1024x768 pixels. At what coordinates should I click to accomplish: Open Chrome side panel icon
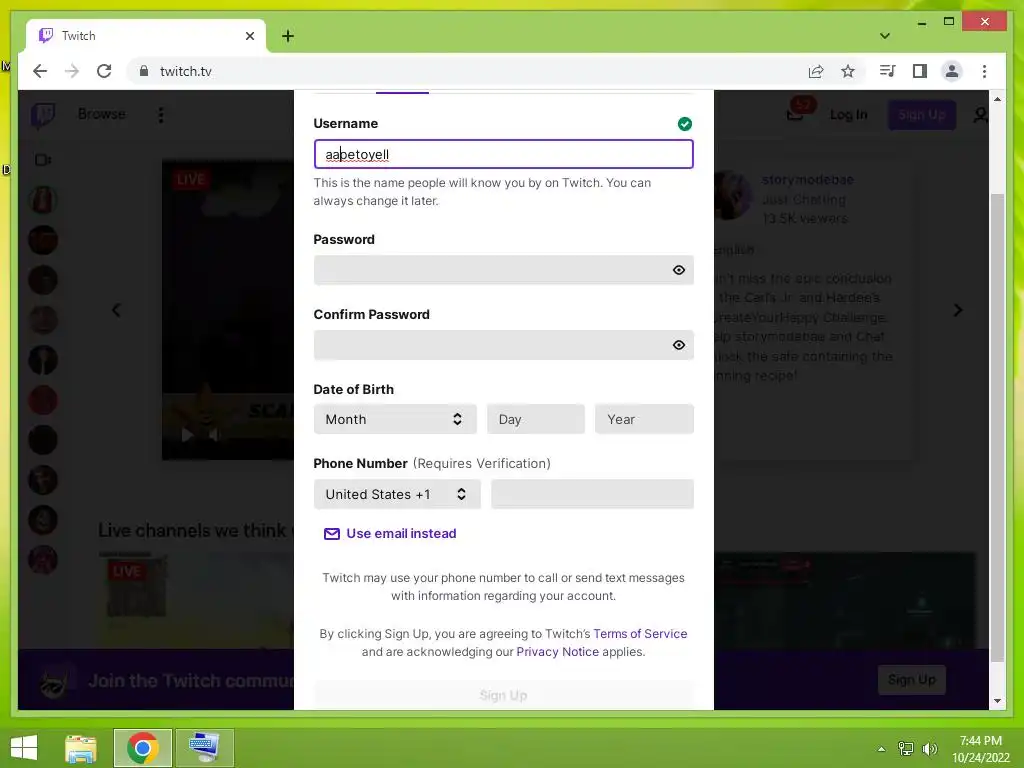[x=920, y=71]
